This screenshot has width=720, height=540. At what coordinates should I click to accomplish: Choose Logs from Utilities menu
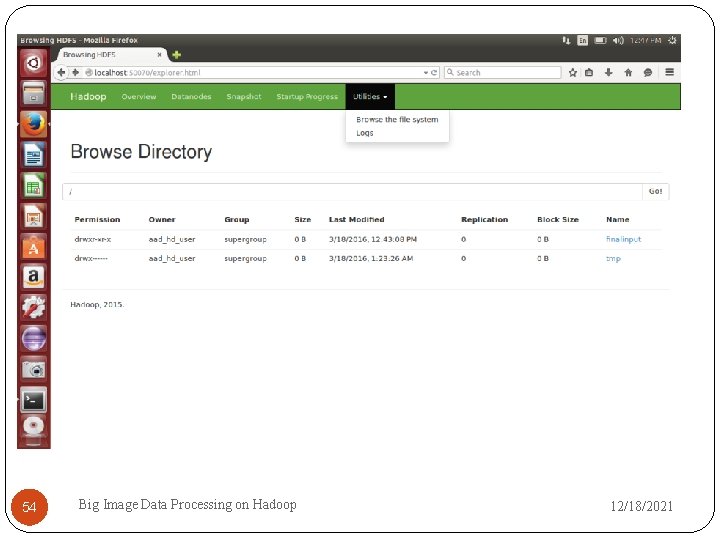pyautogui.click(x=365, y=133)
